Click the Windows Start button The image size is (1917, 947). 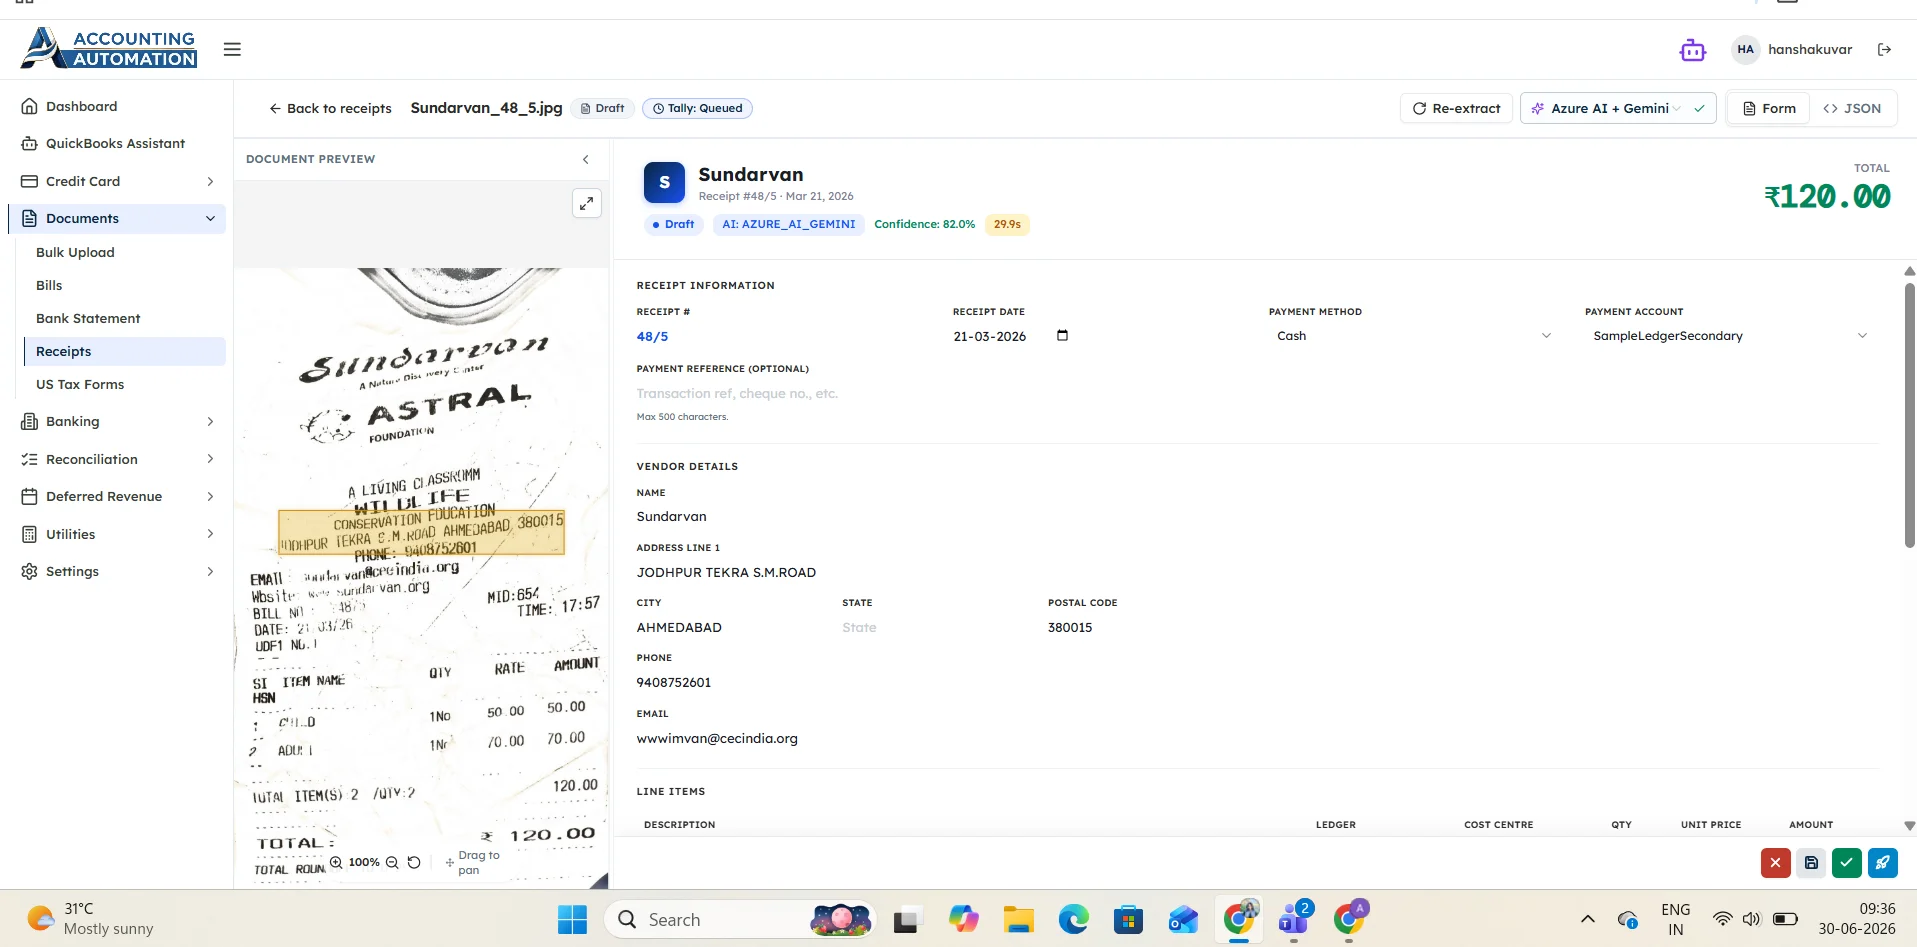pyautogui.click(x=572, y=920)
